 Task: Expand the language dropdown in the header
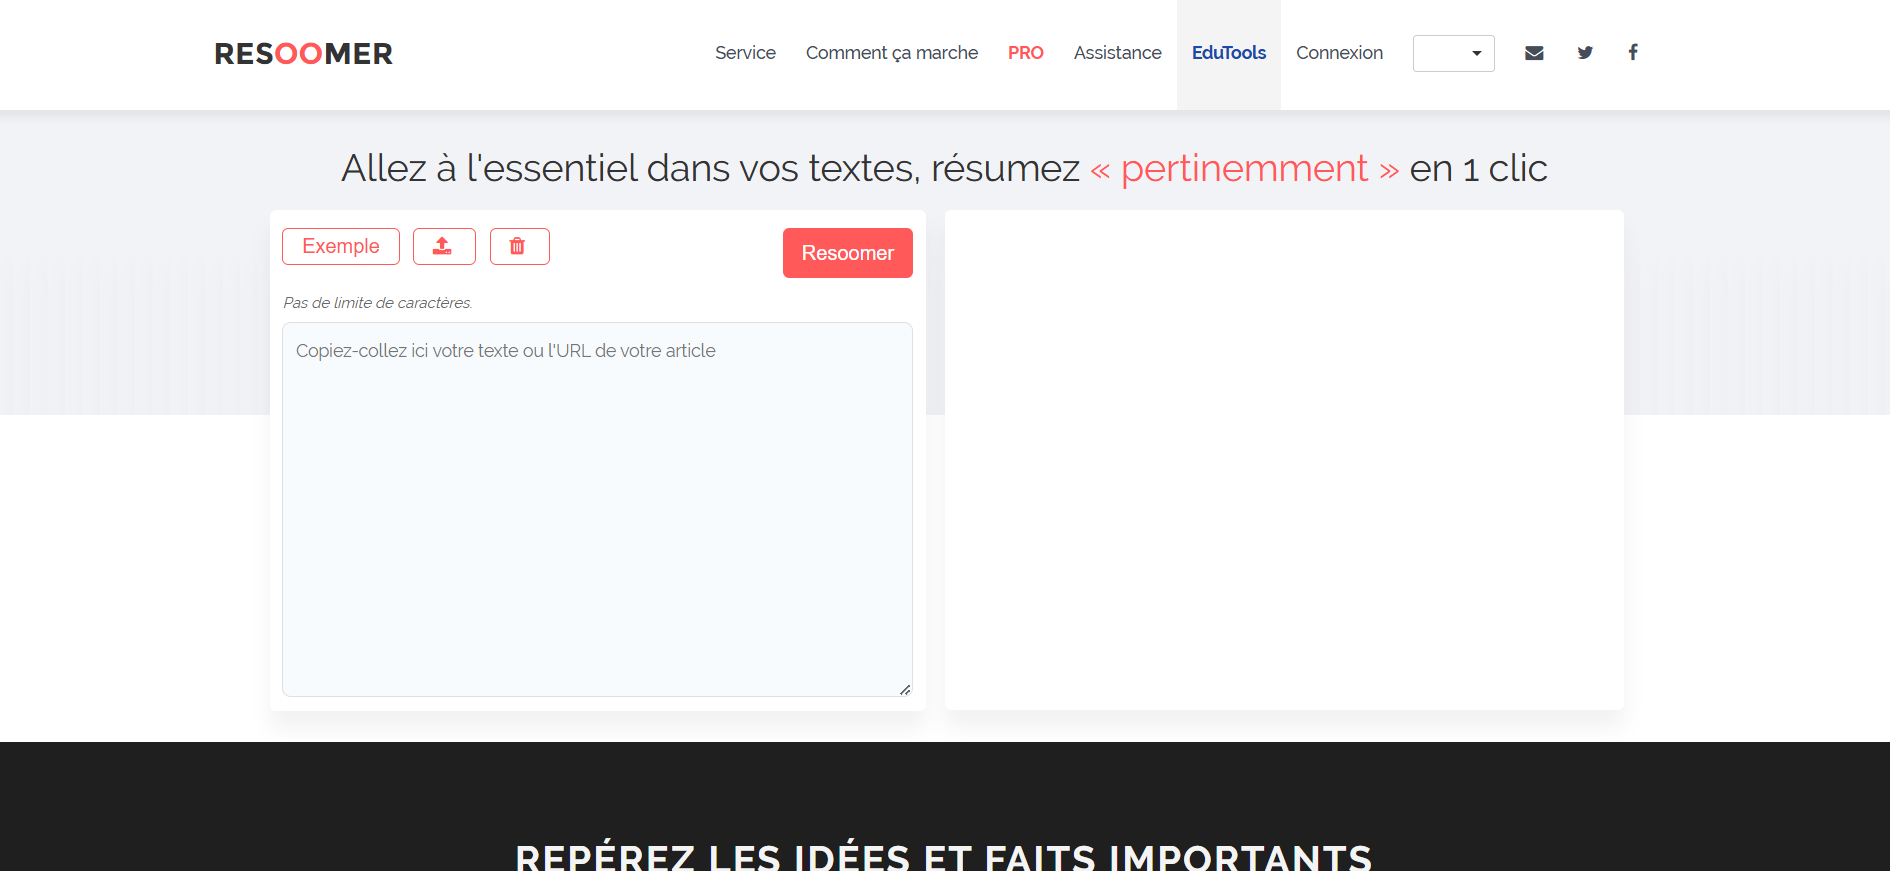(1453, 53)
